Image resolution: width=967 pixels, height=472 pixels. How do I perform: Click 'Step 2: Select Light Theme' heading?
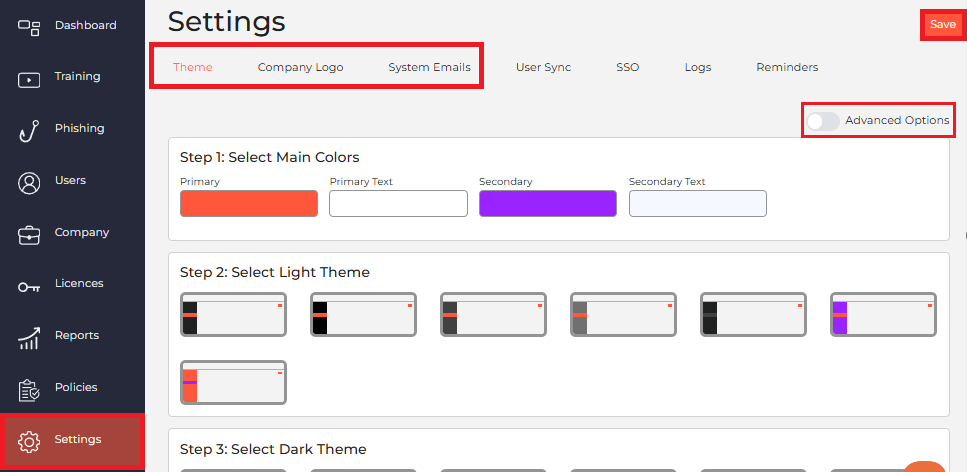[x=274, y=272]
